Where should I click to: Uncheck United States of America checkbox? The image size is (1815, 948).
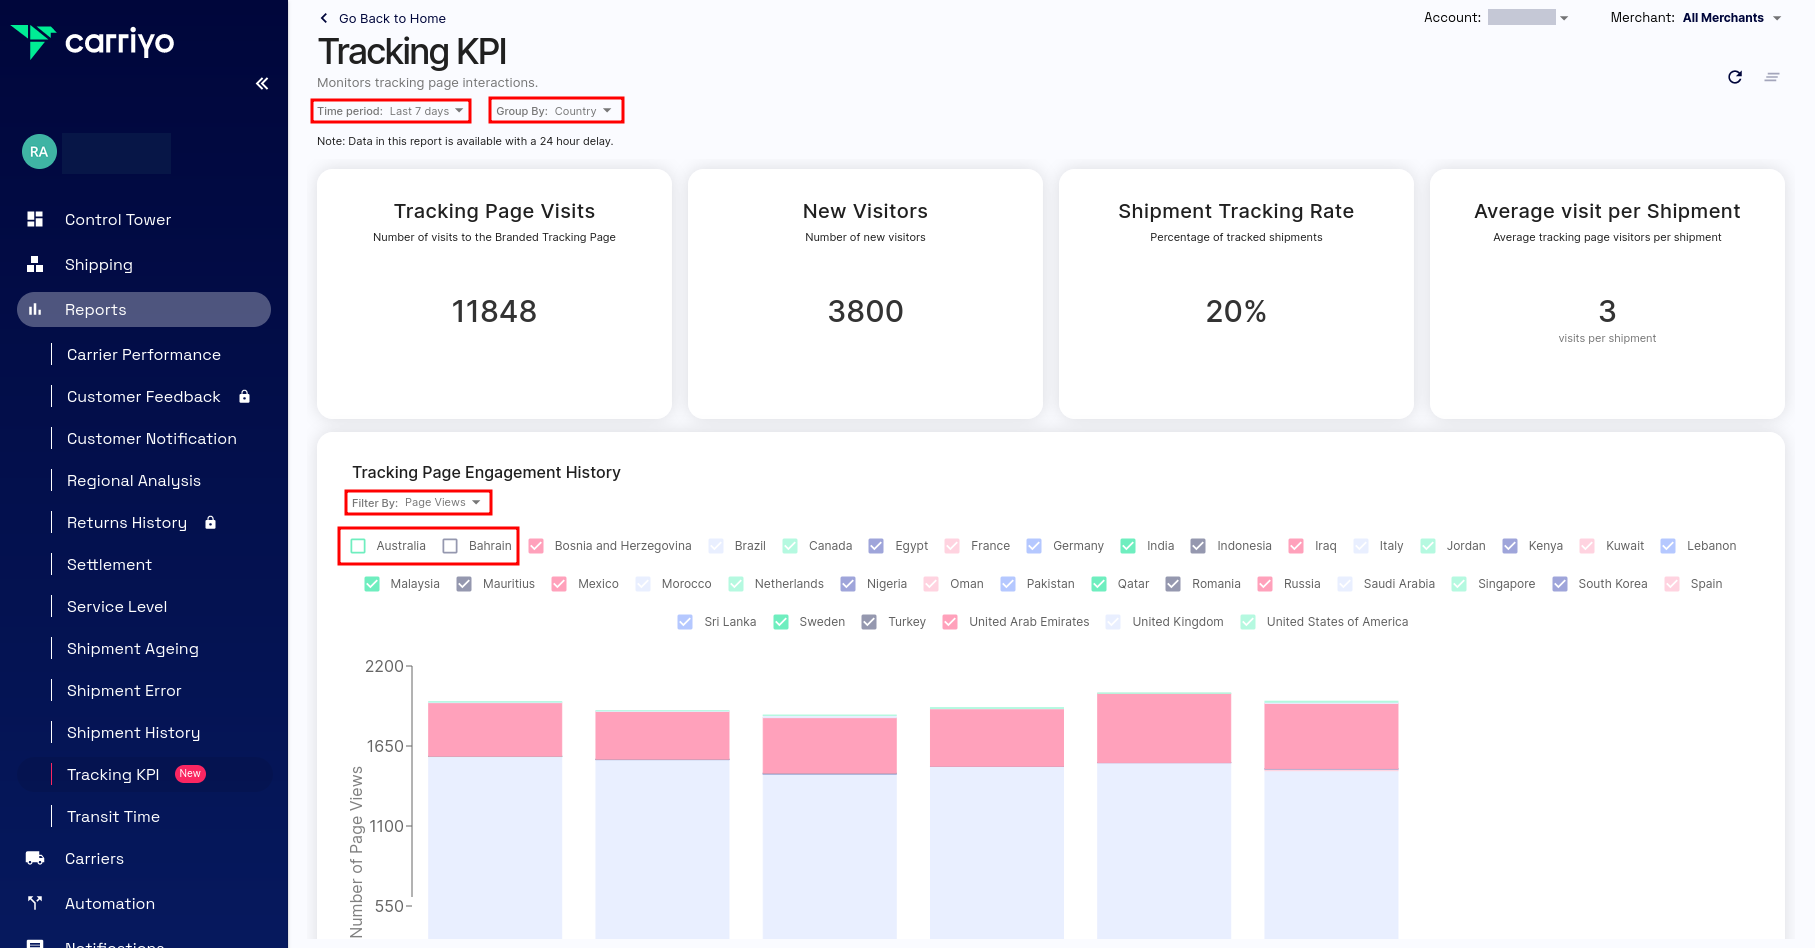pyautogui.click(x=1248, y=622)
